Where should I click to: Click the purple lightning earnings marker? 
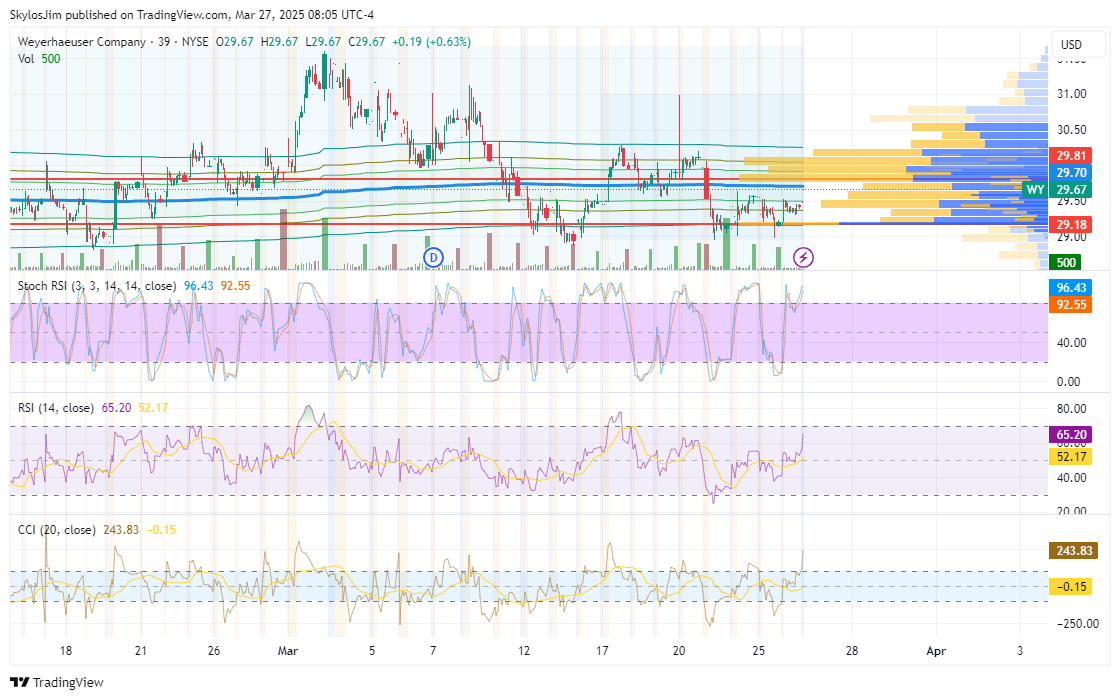pos(803,258)
